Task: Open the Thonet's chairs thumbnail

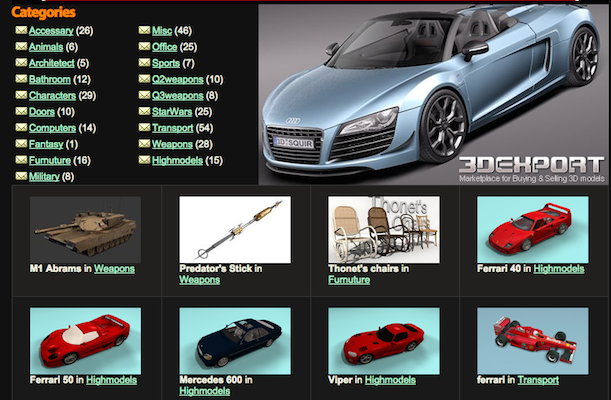Action: pyautogui.click(x=384, y=230)
